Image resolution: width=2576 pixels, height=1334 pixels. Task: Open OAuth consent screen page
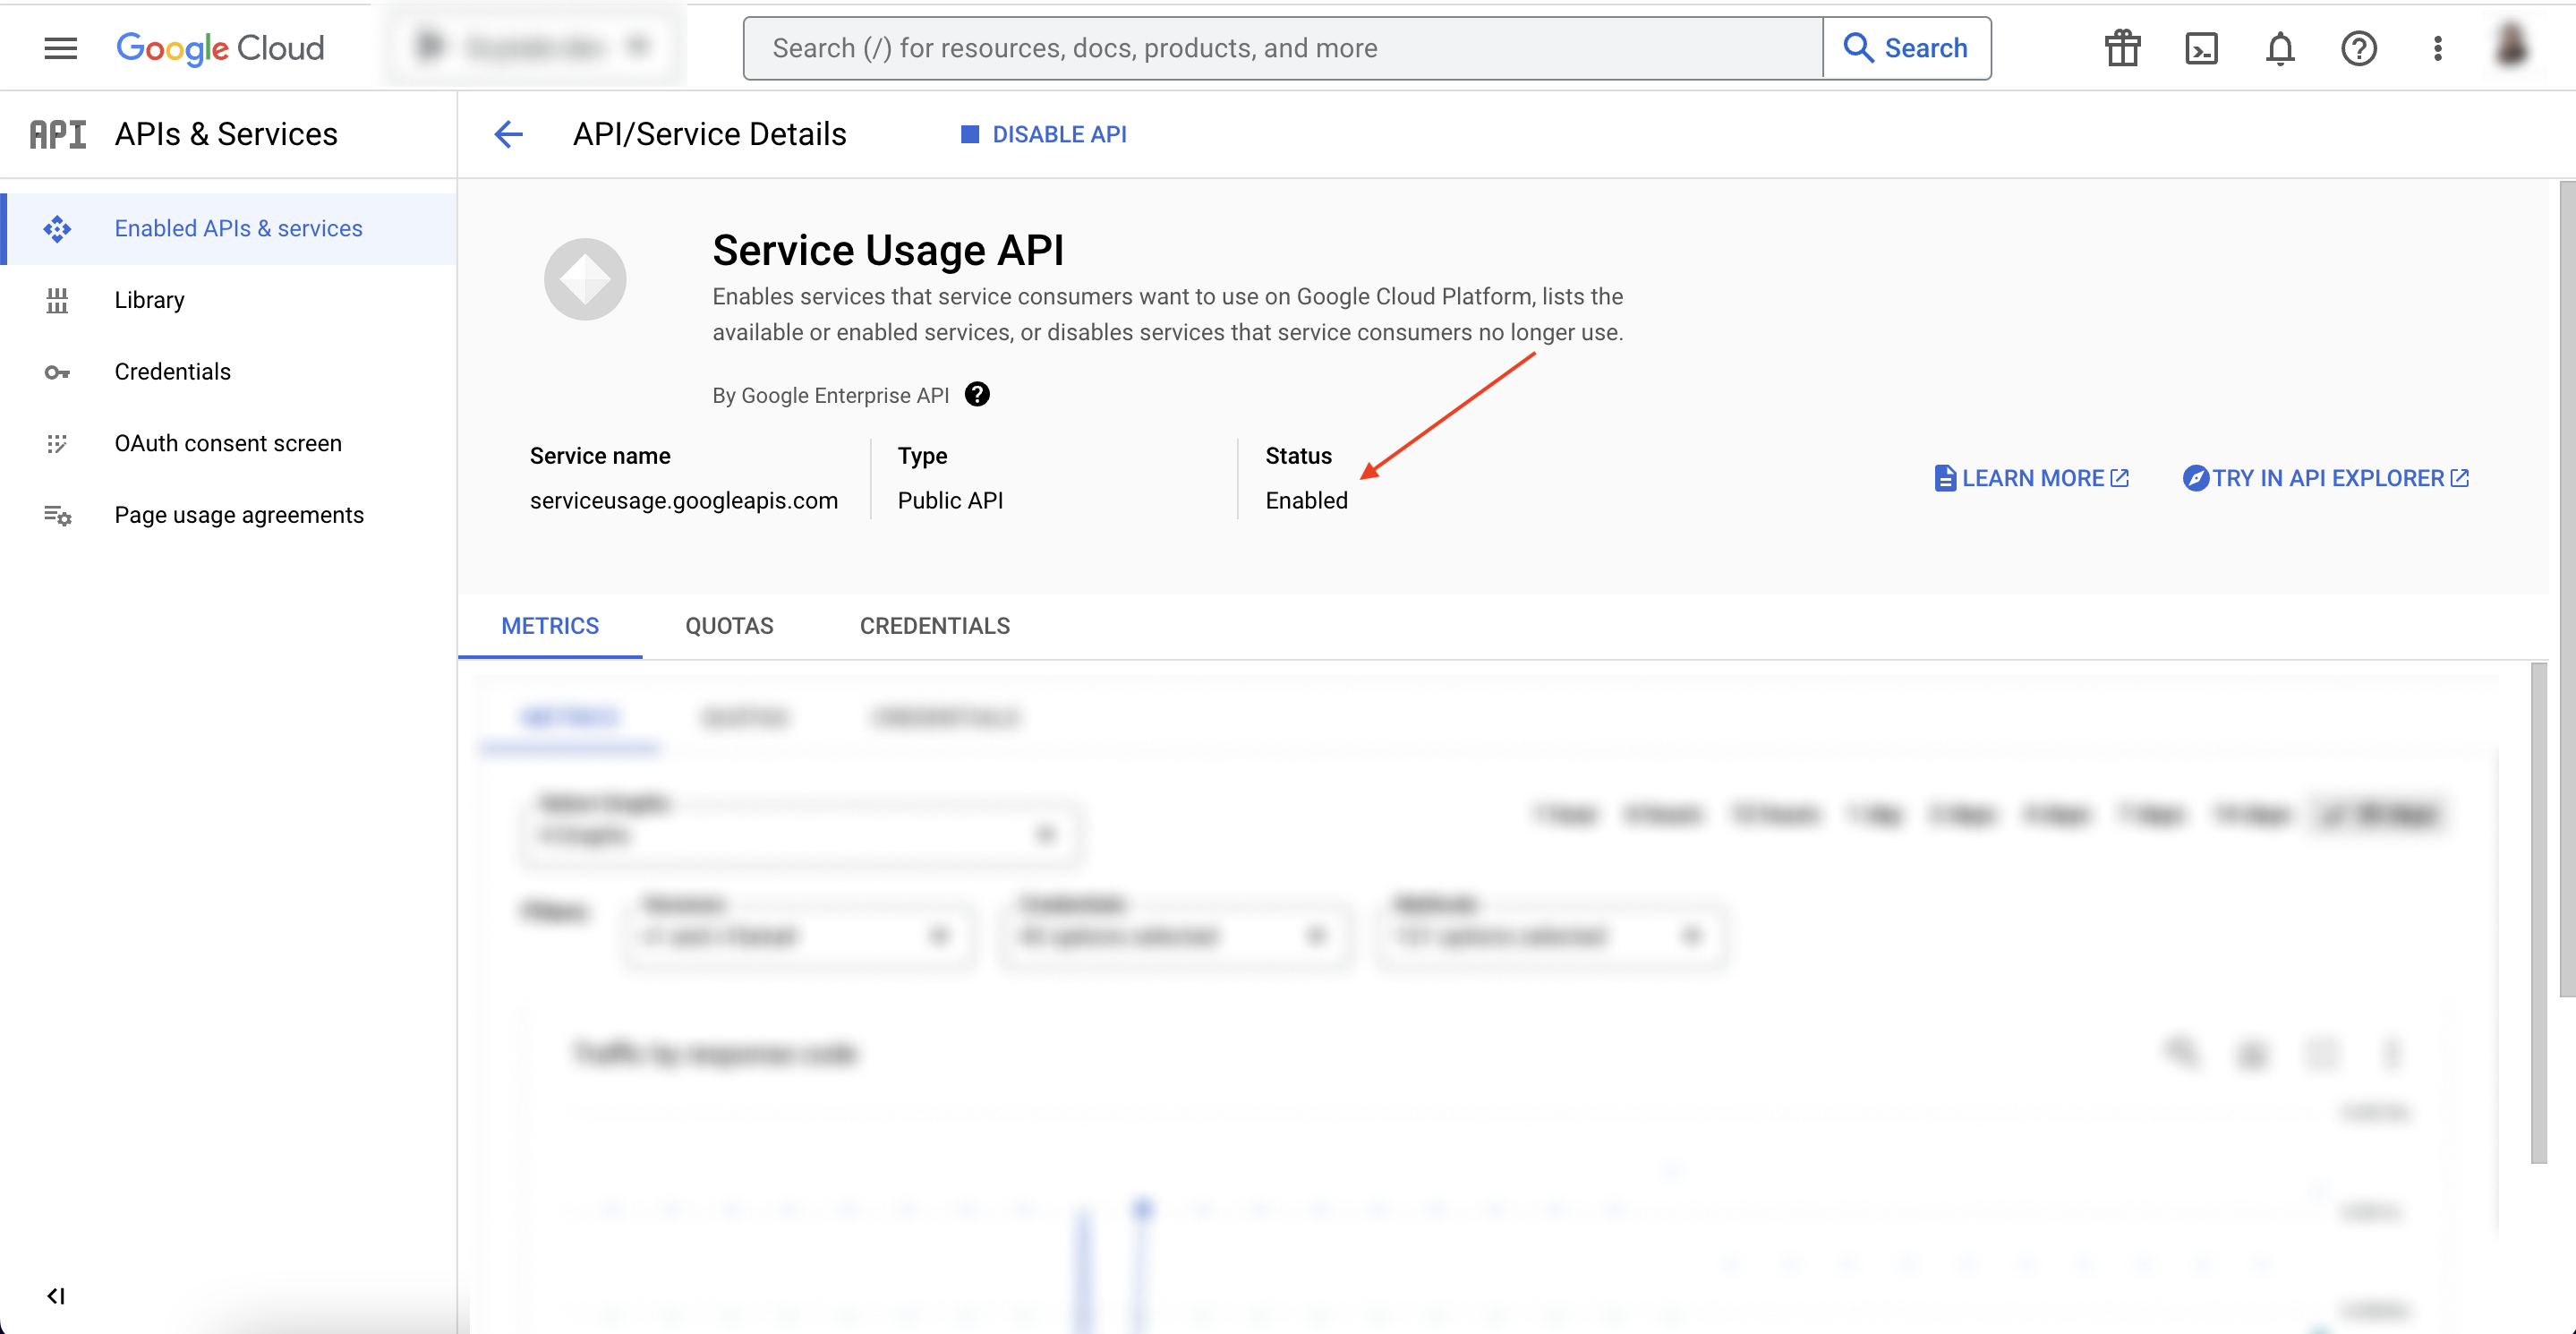click(228, 443)
